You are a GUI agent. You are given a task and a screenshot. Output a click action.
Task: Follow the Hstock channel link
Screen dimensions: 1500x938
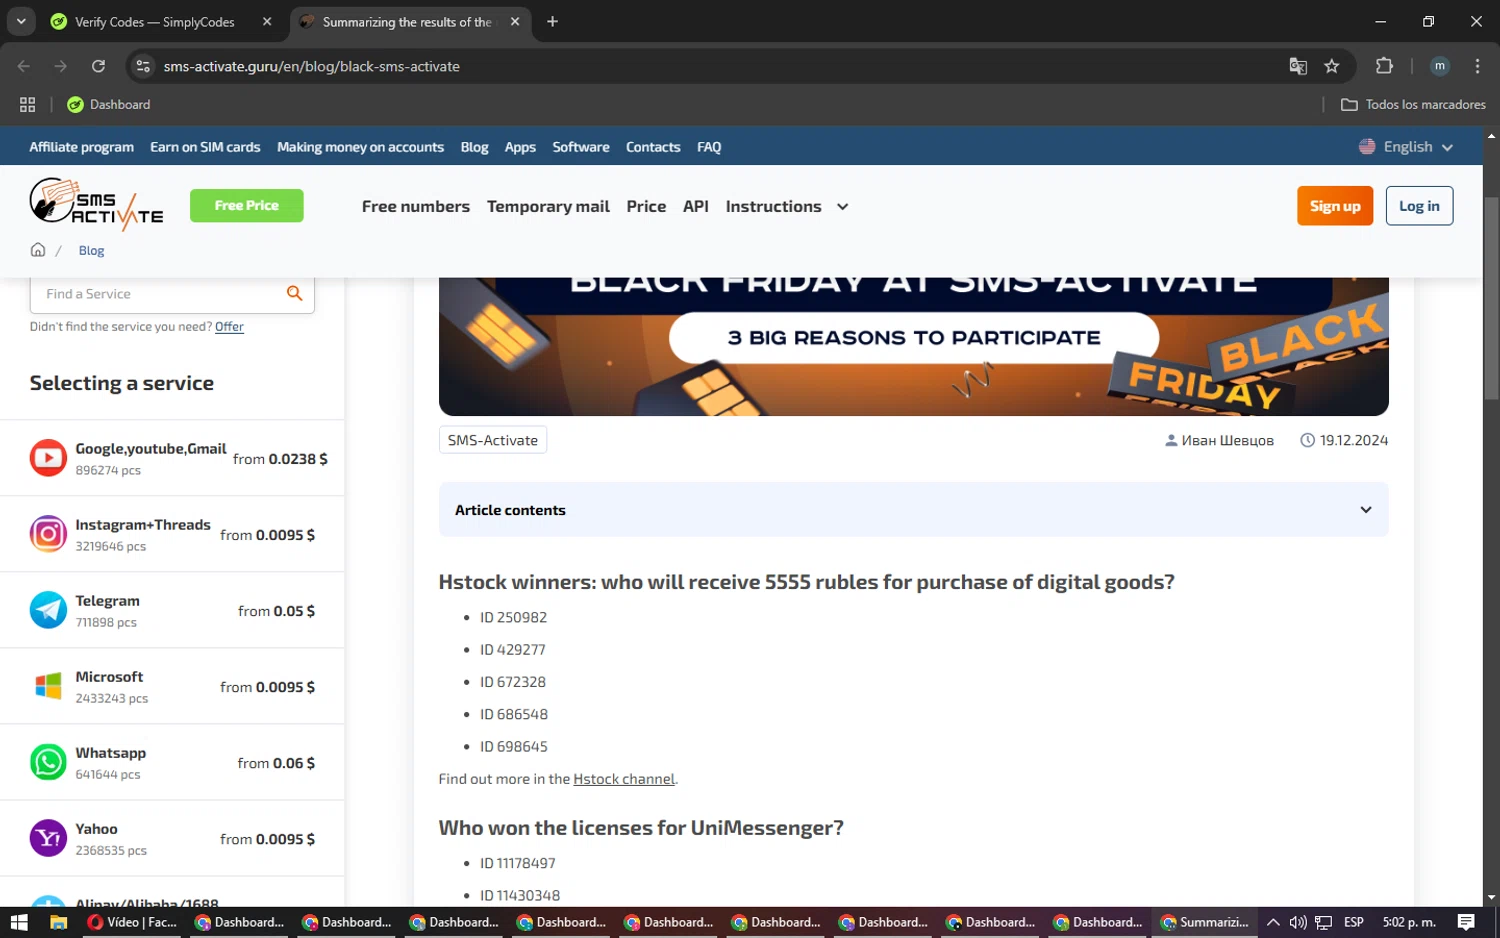click(x=624, y=779)
